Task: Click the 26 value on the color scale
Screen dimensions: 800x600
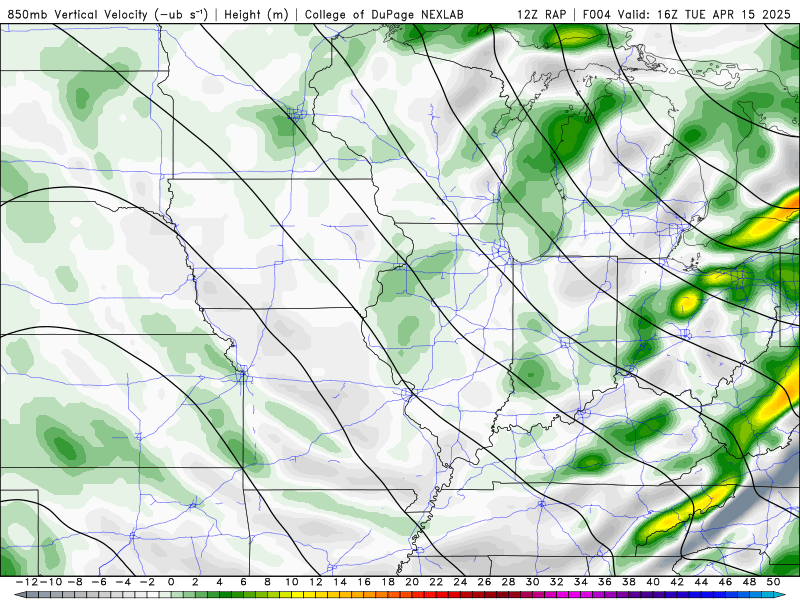Action: coord(484,582)
